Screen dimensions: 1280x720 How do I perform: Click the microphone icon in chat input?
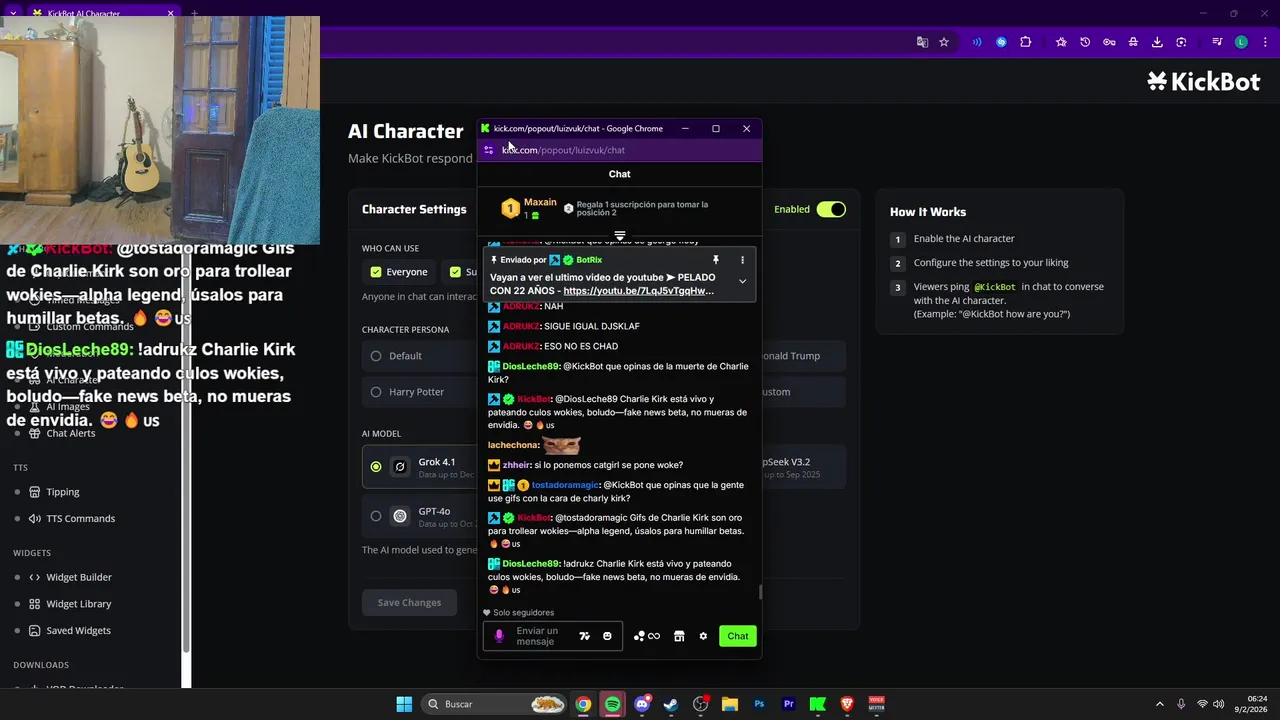499,636
